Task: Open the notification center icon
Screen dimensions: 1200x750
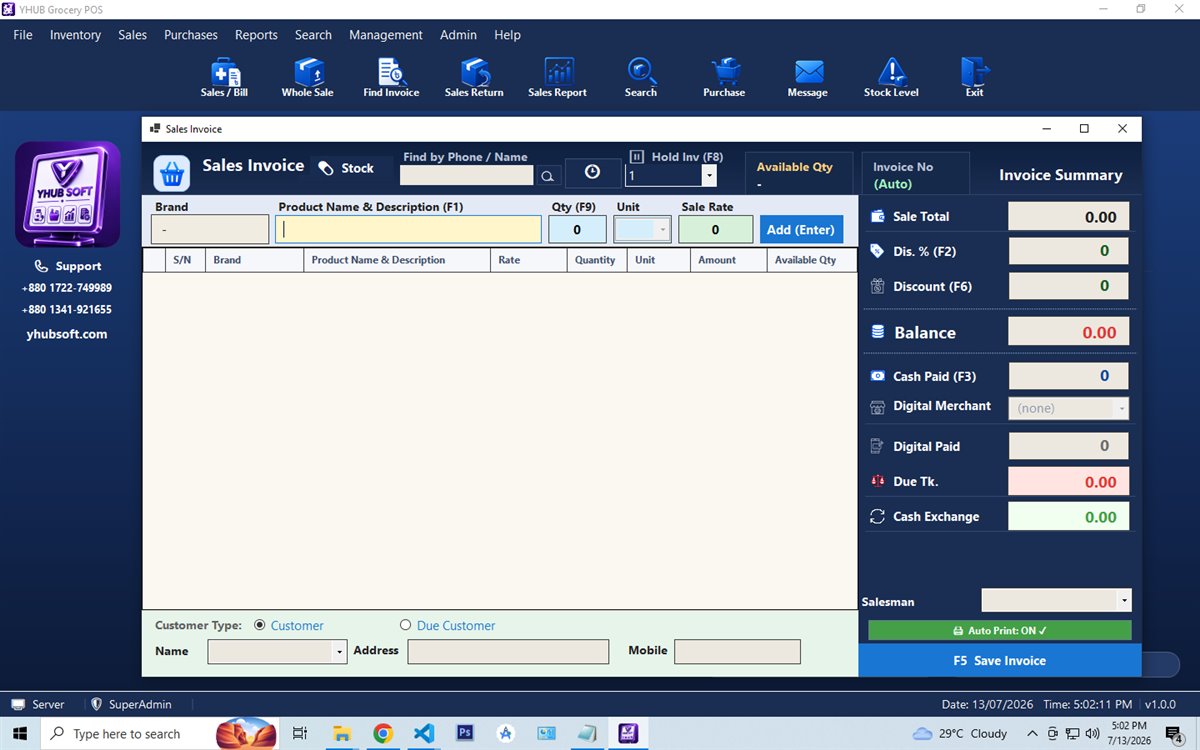Action: [x=1175, y=734]
